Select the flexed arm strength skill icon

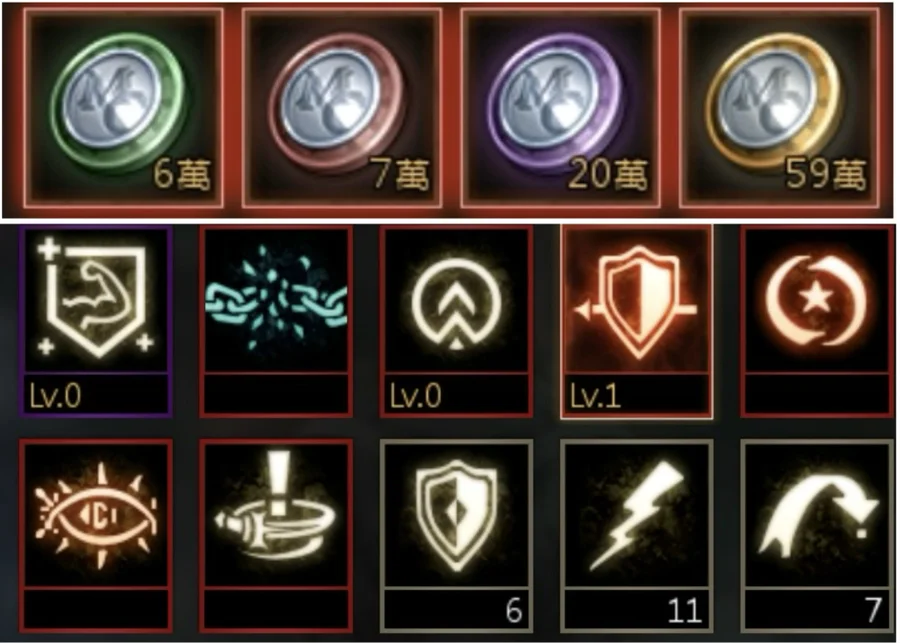pyautogui.click(x=96, y=320)
